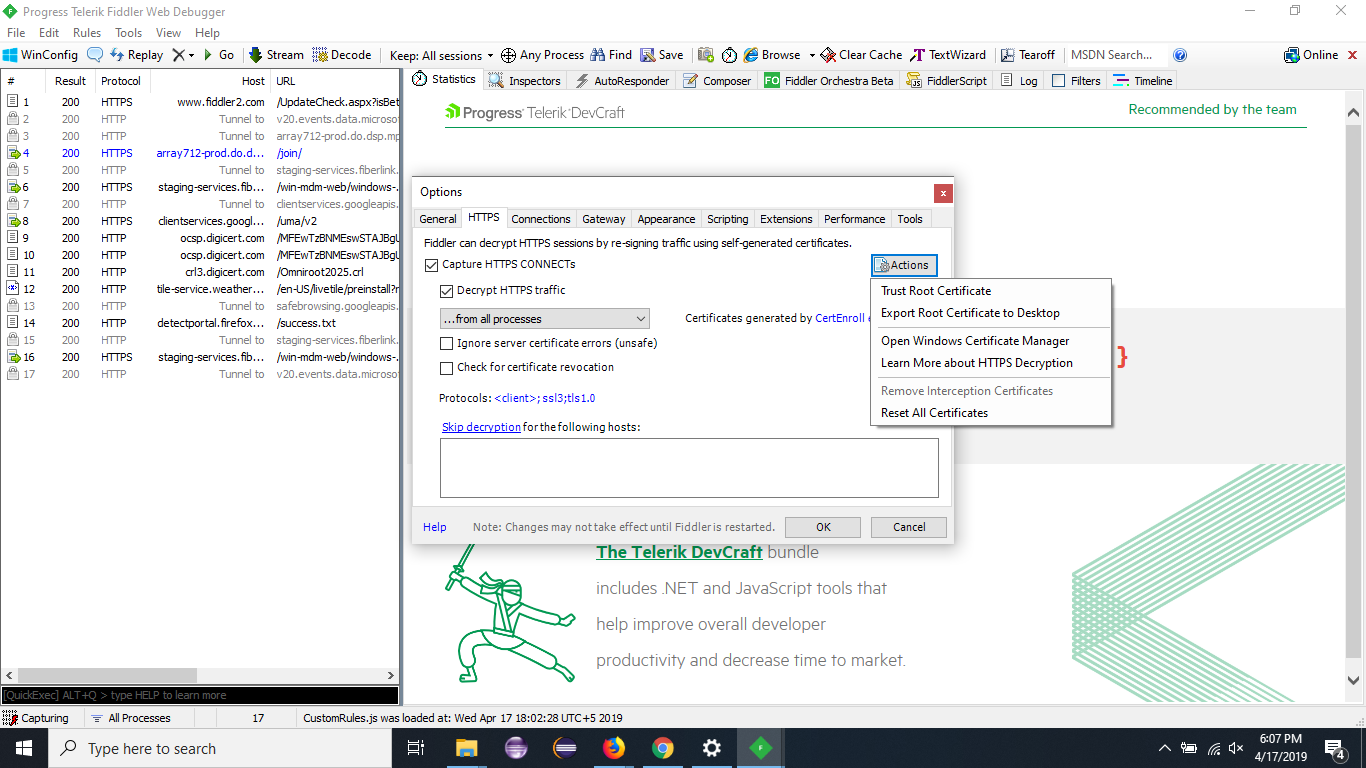
Task: Open the '...from all processes' dropdown
Action: pos(644,318)
